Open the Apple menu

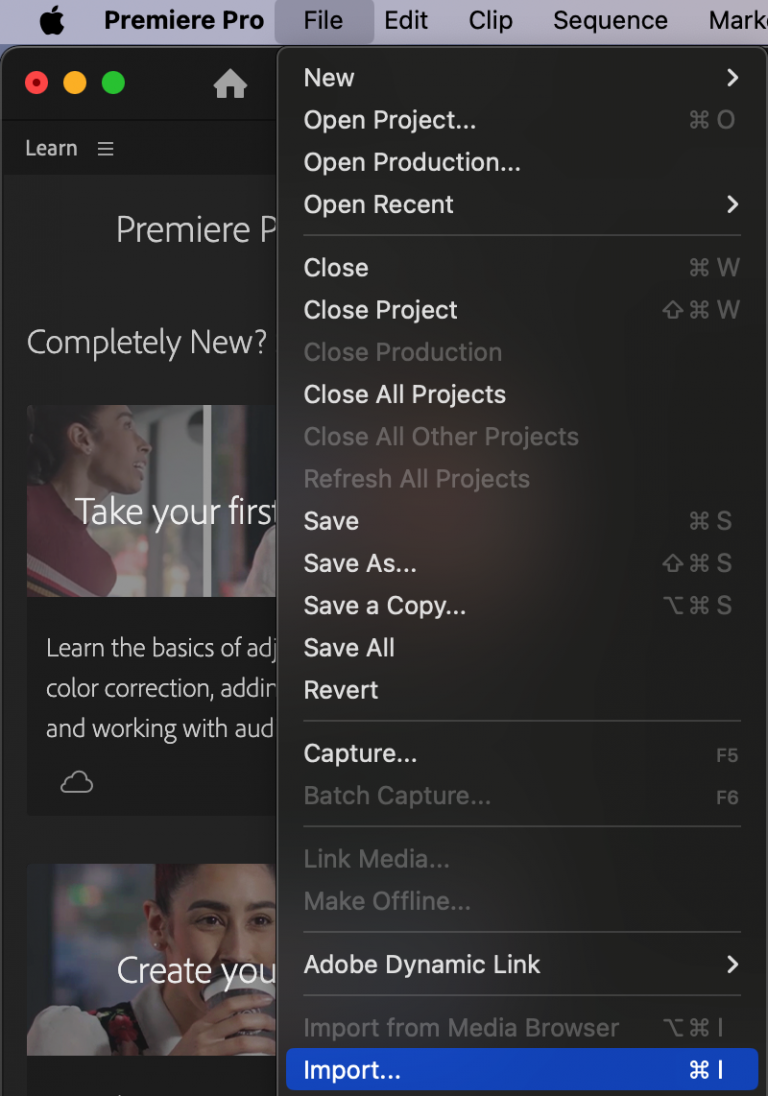52,20
